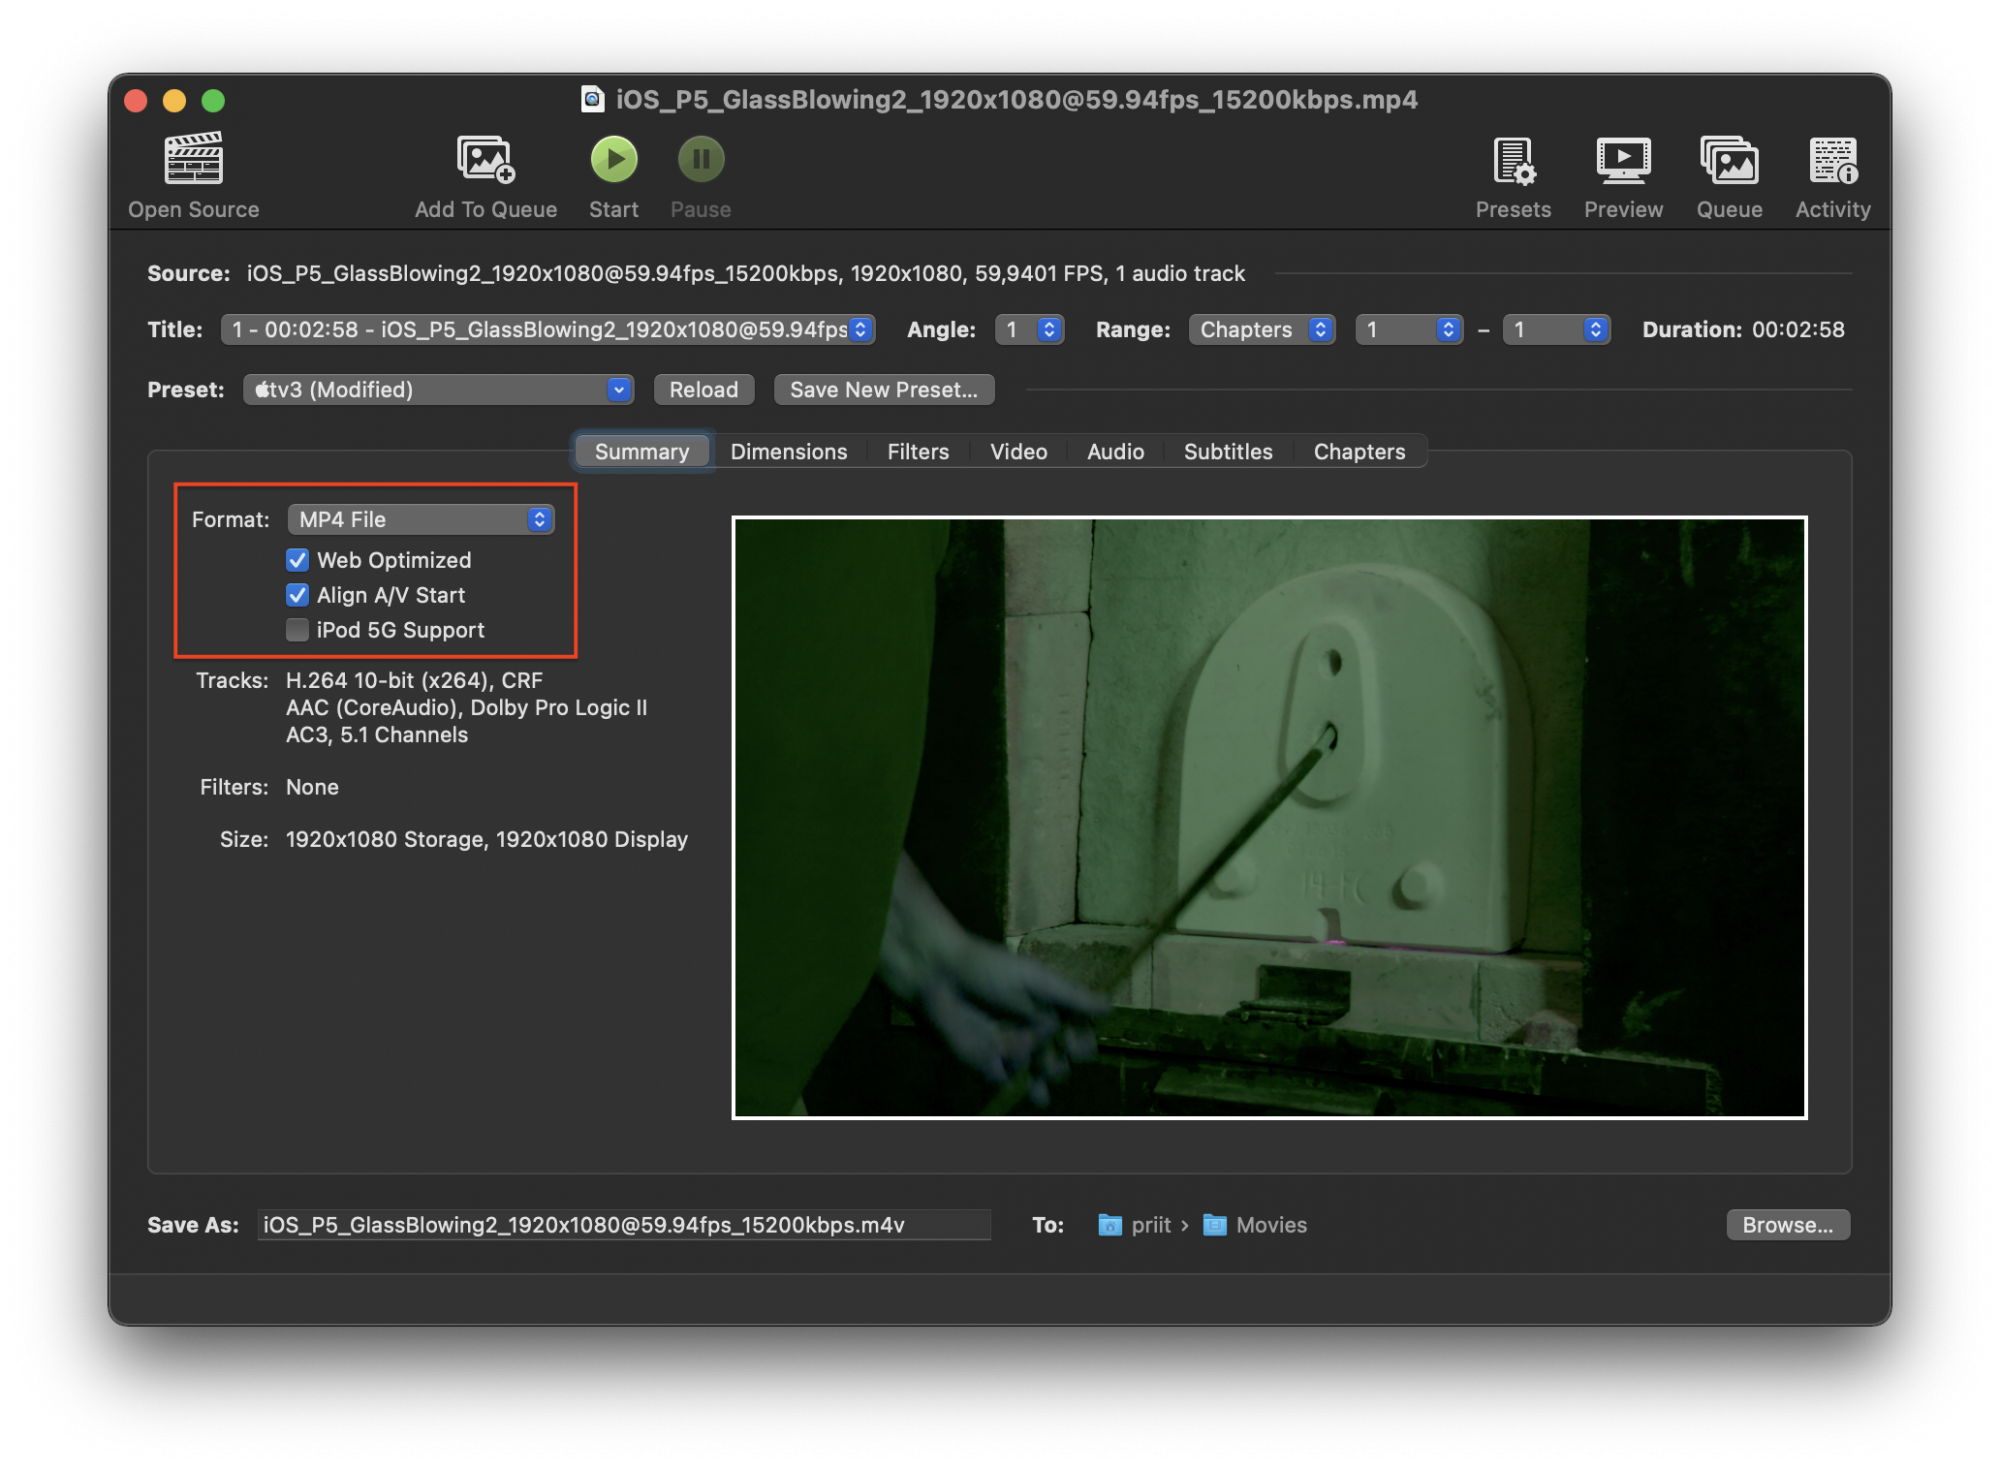Uncheck Align A/V Start
This screenshot has width=2000, height=1469.
click(x=297, y=595)
